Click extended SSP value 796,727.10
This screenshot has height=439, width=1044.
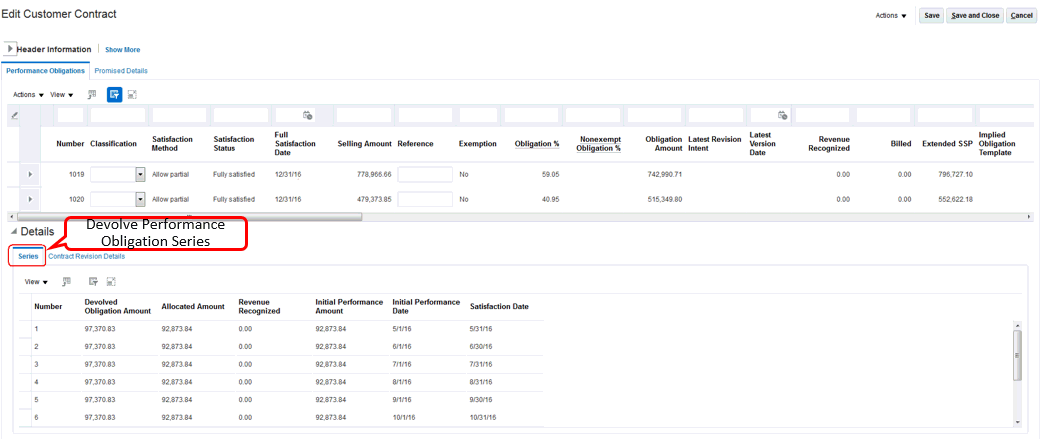(x=955, y=175)
